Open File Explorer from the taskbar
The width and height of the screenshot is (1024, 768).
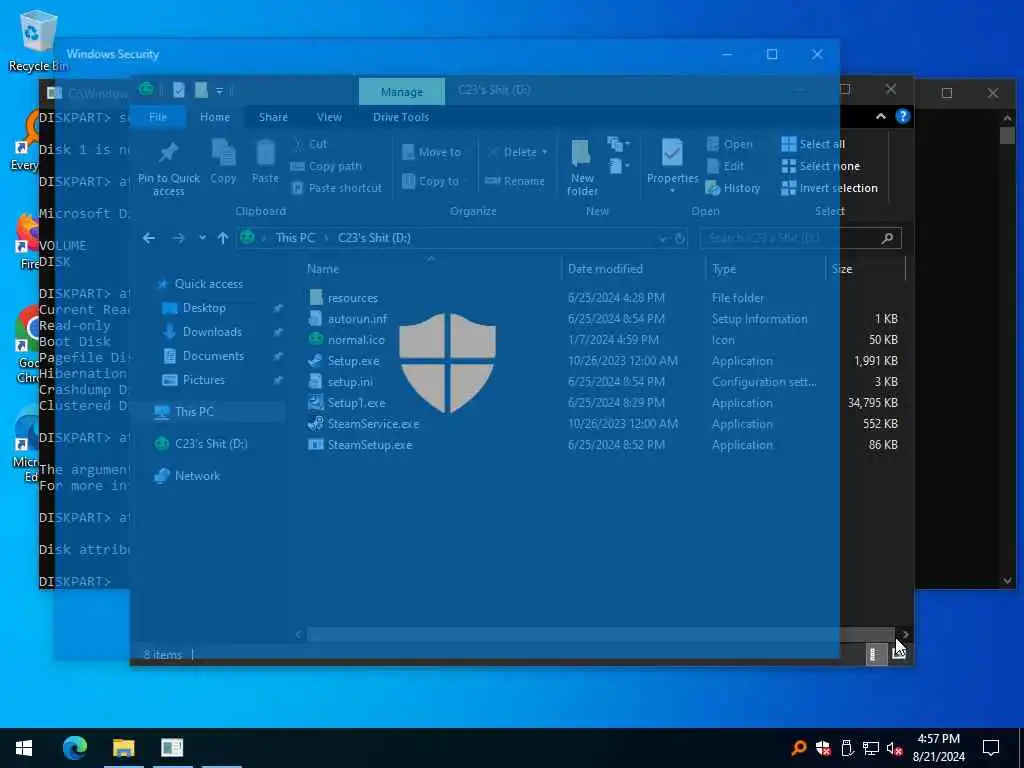[x=123, y=748]
